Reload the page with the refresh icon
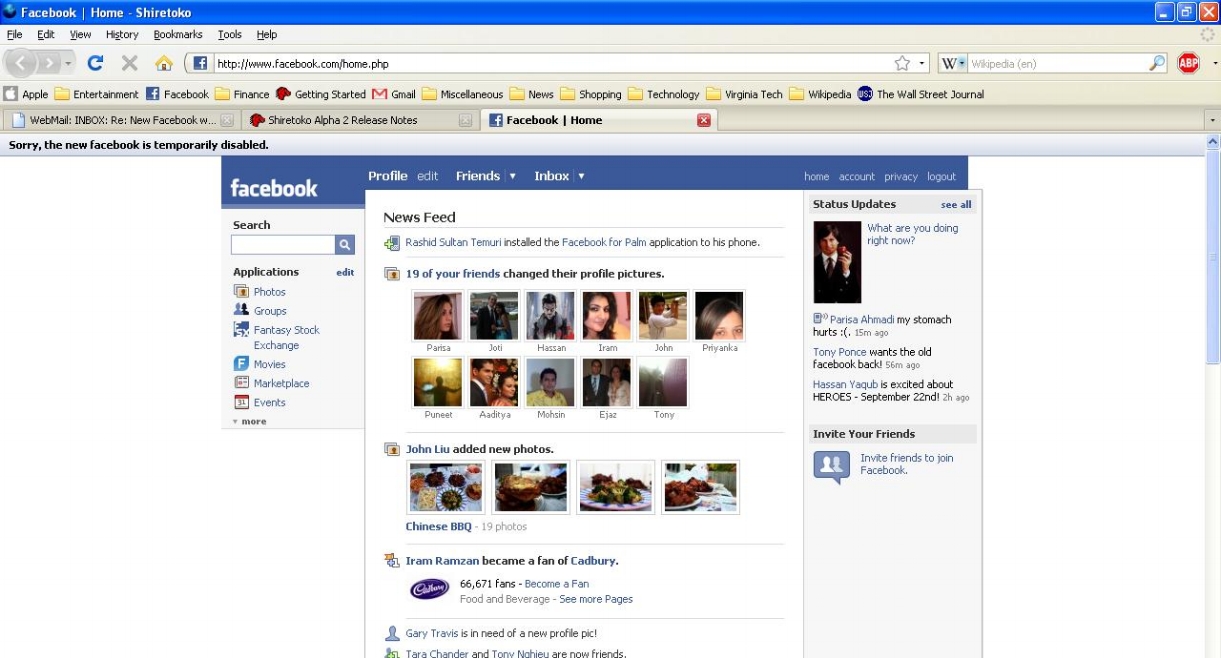 [x=96, y=63]
